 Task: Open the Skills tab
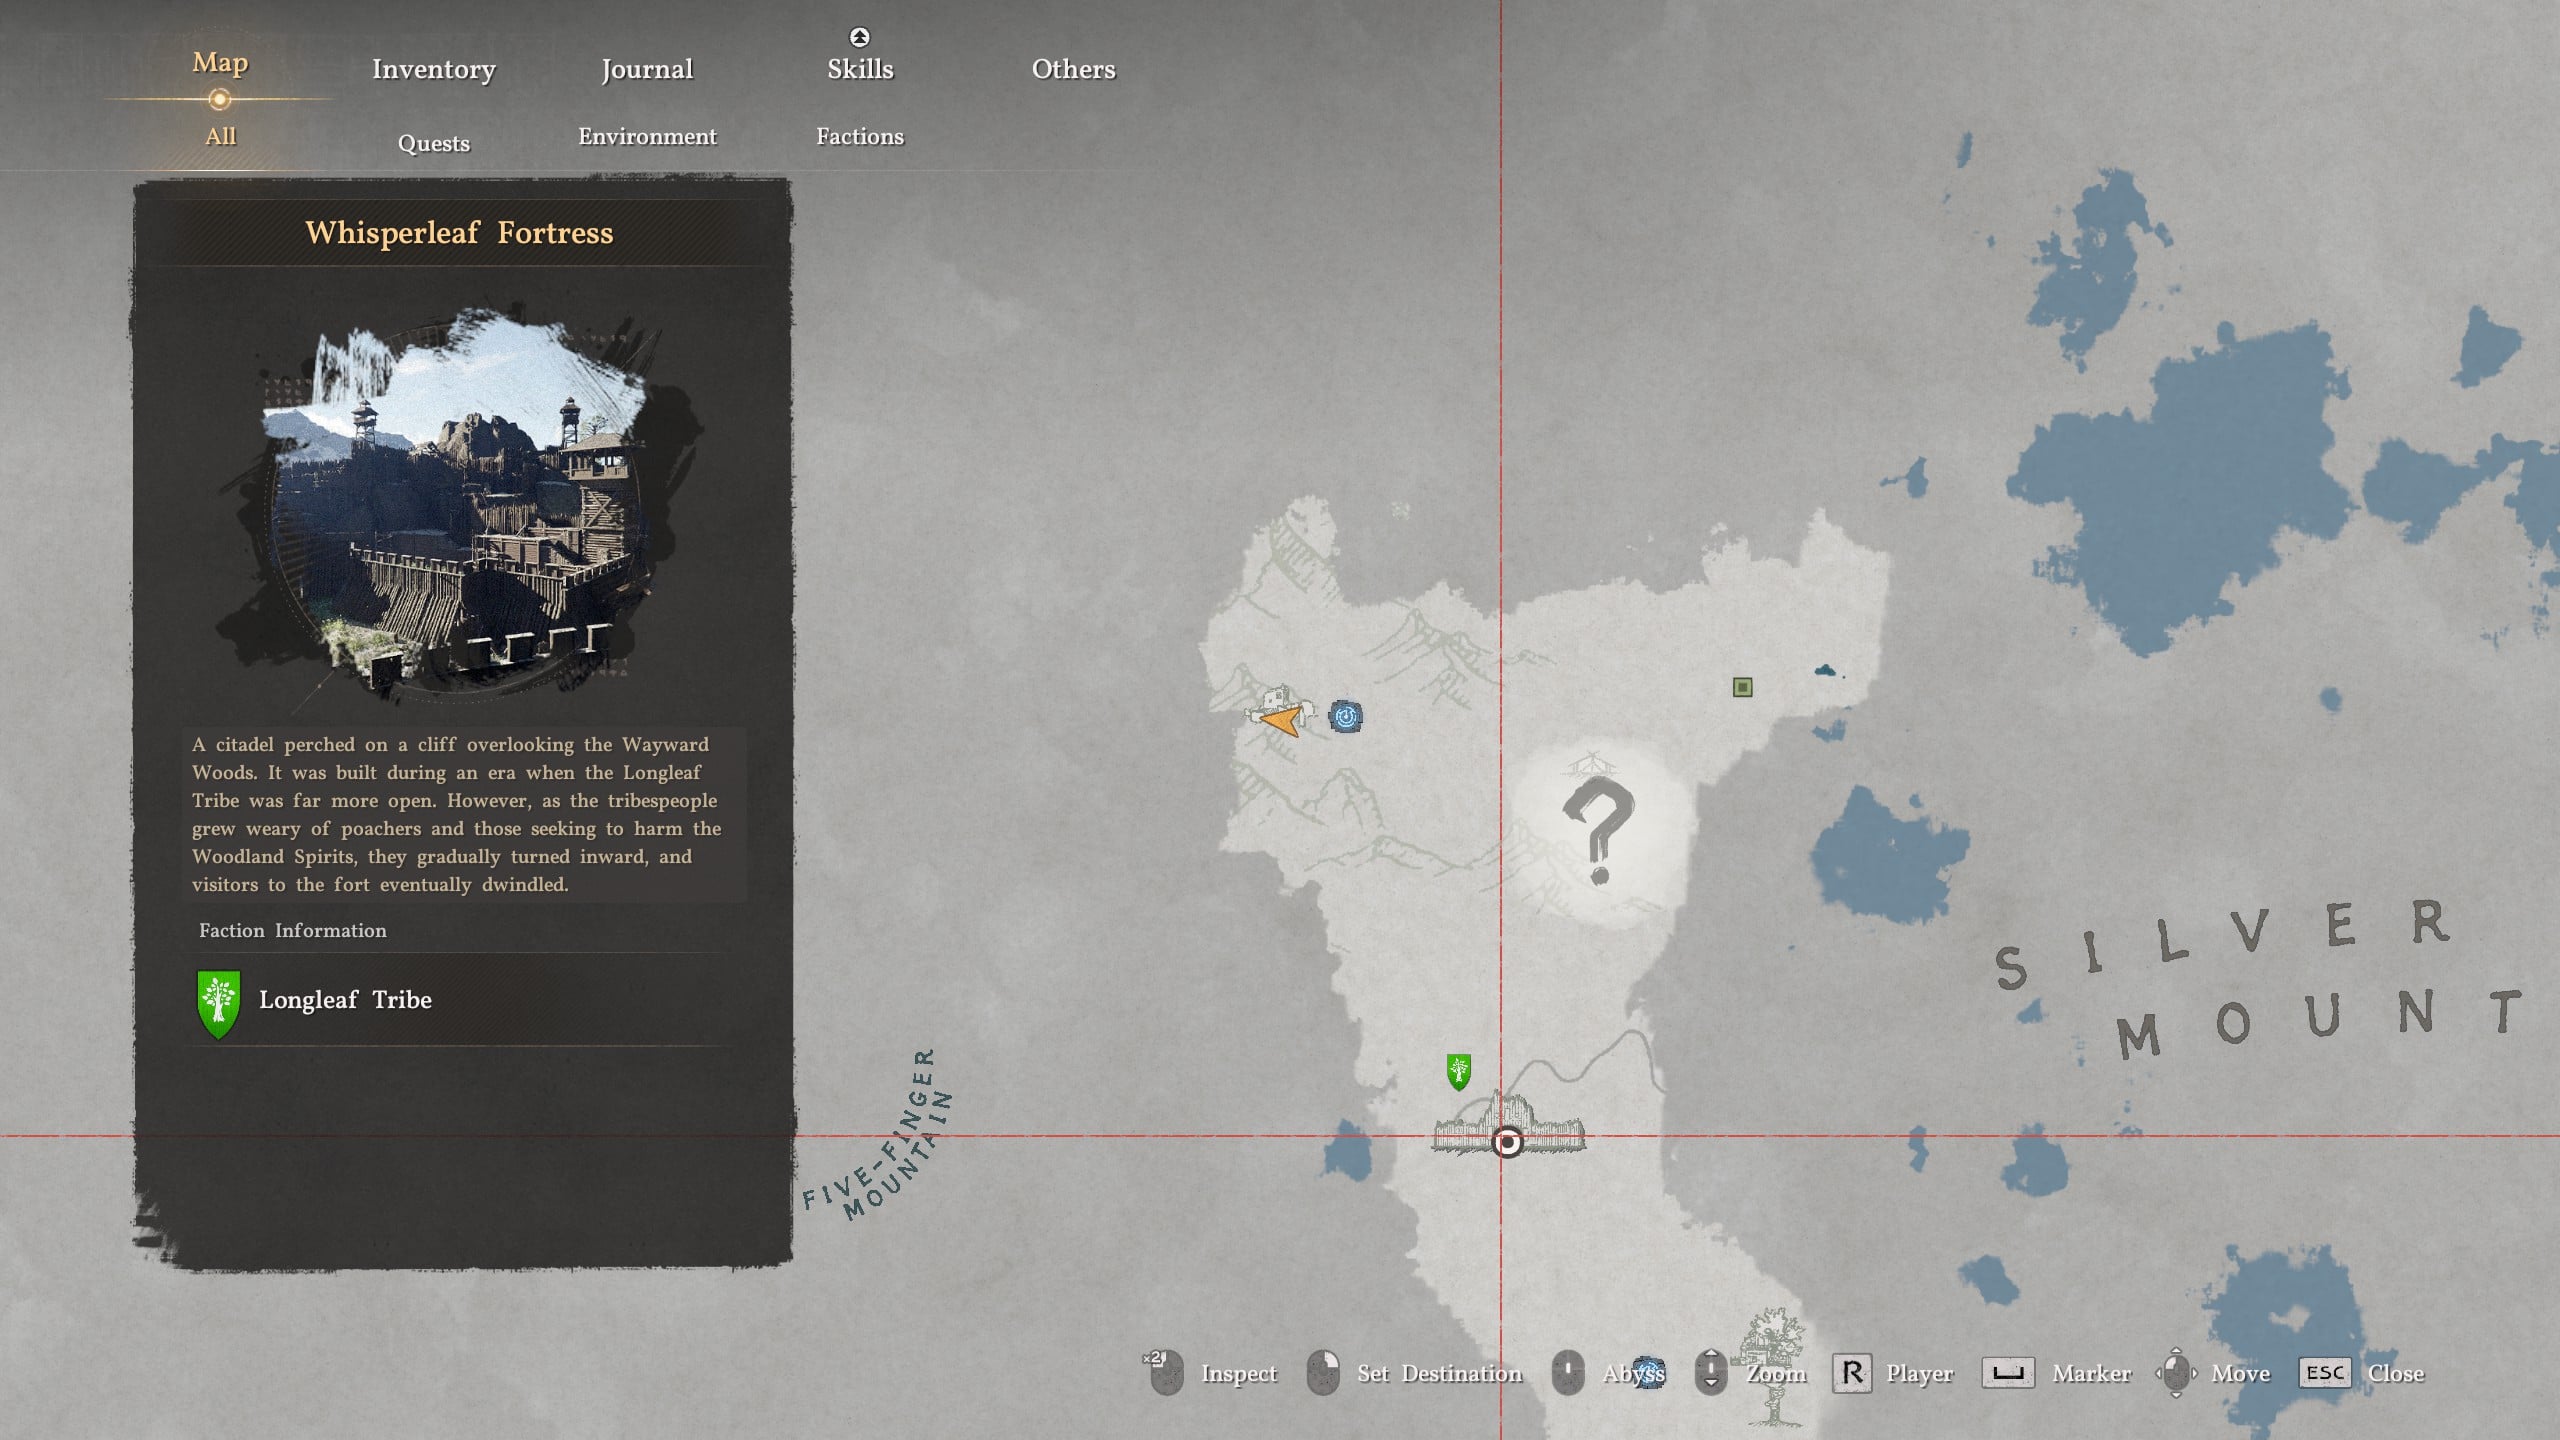point(859,69)
